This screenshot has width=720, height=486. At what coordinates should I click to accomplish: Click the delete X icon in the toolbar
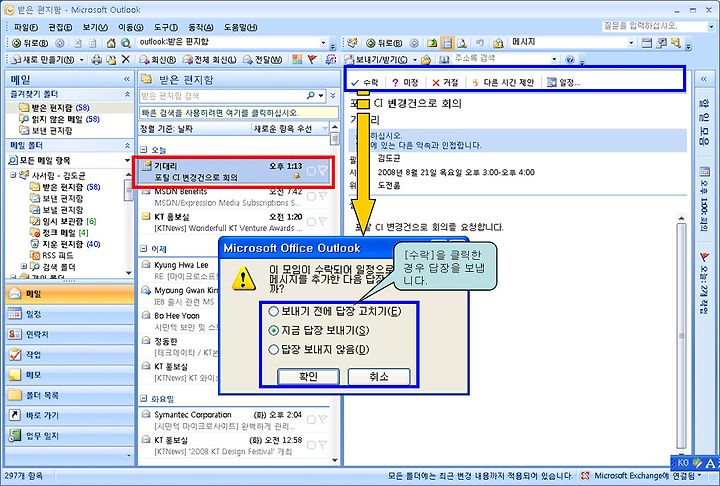126,59
